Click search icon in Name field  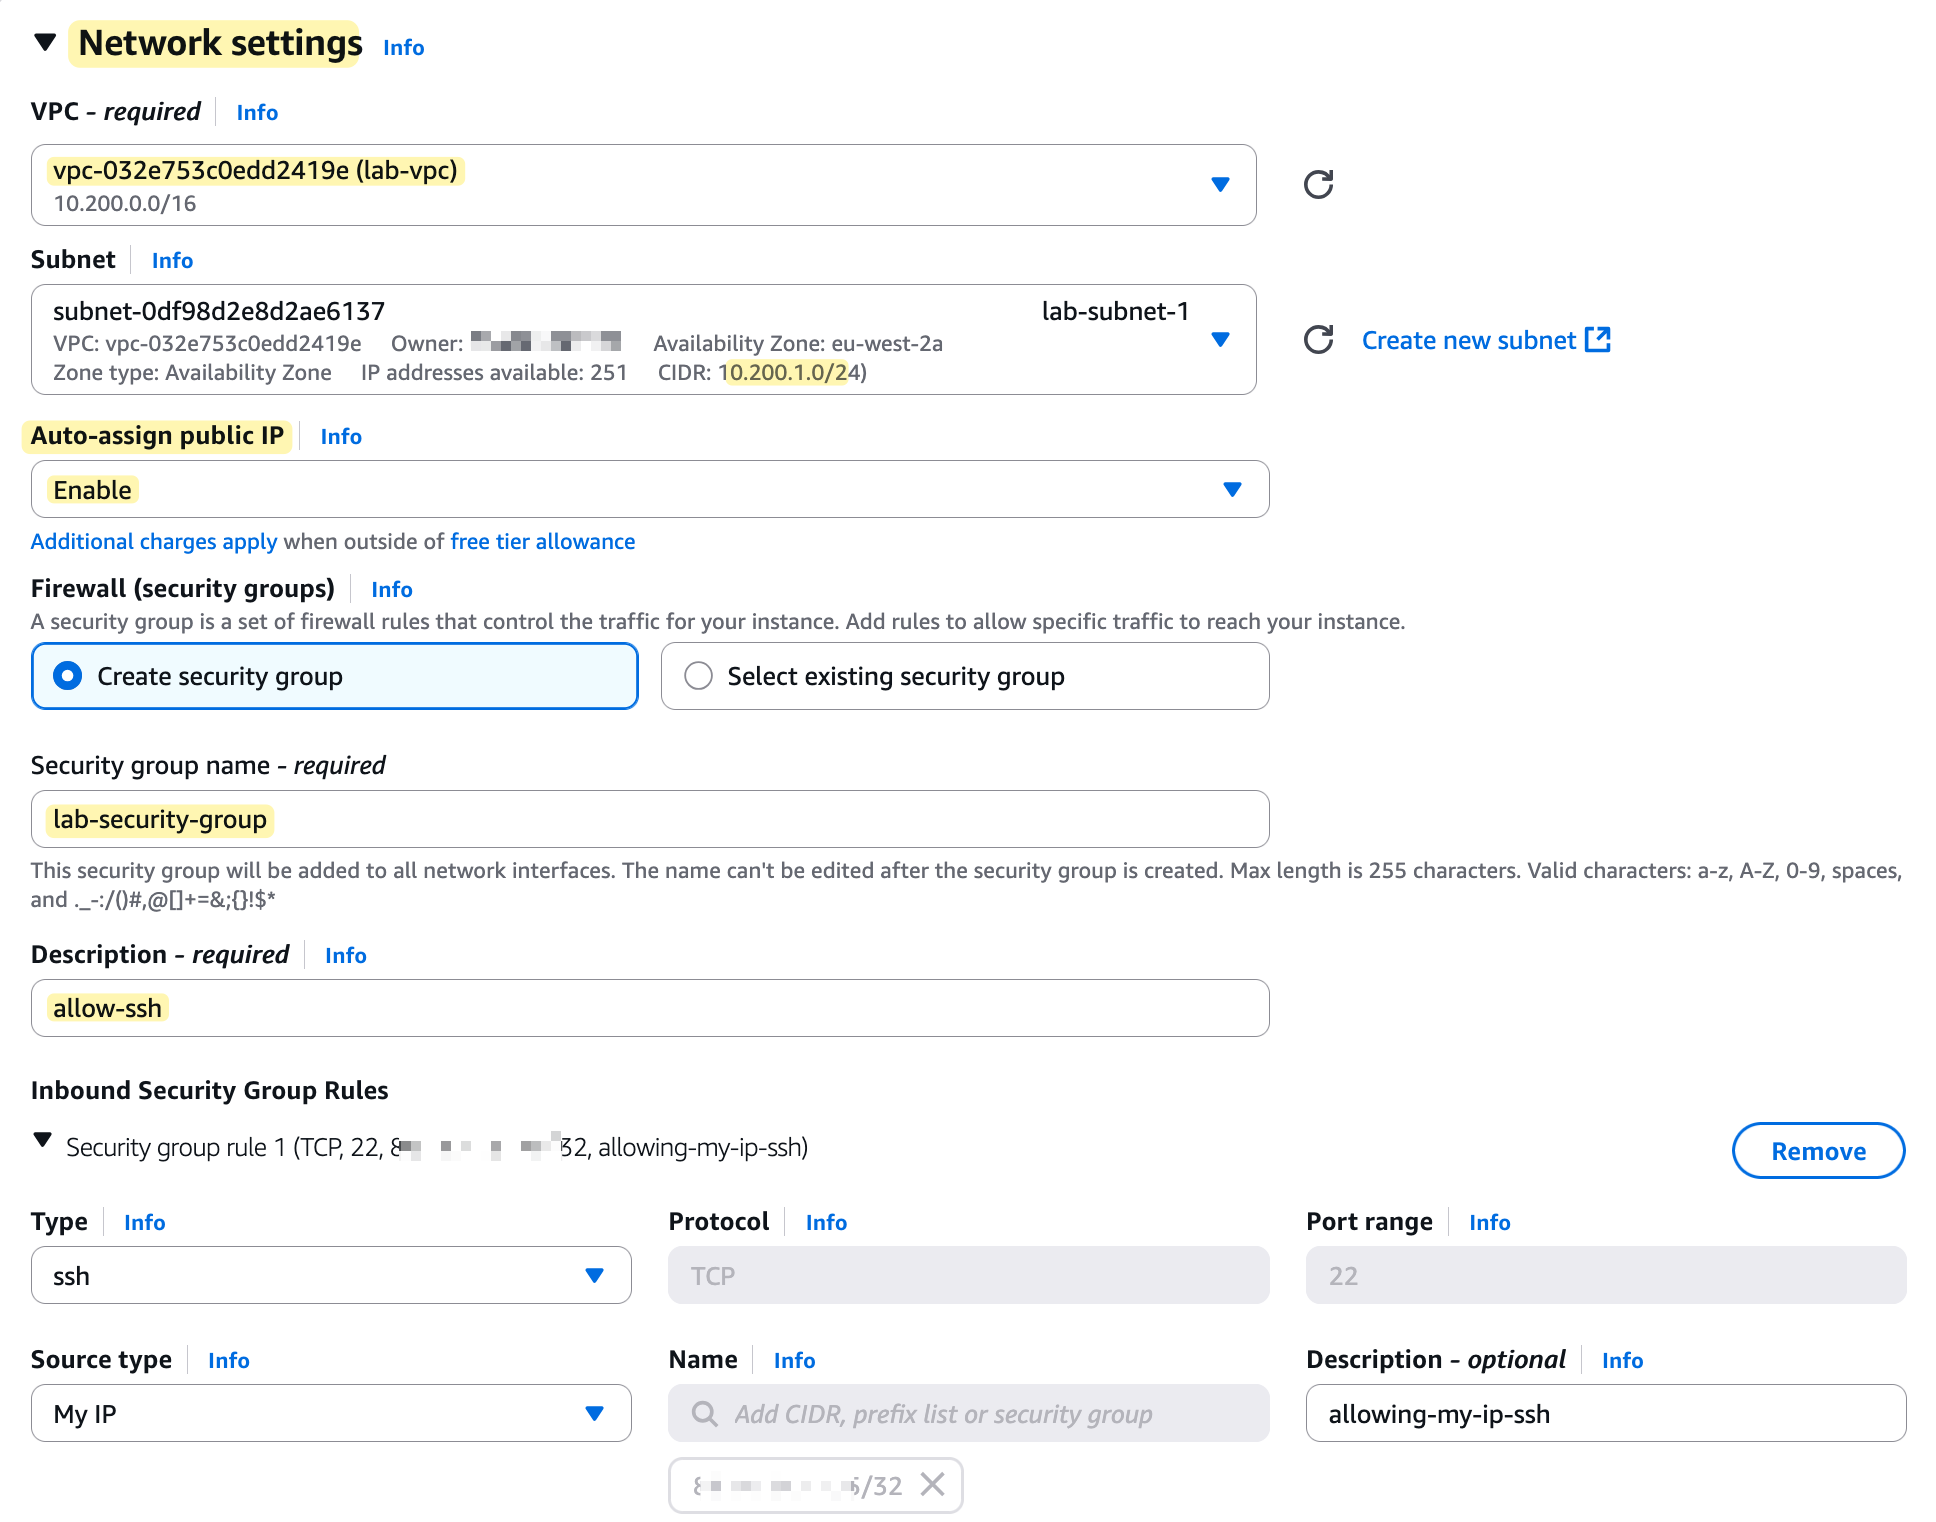[x=705, y=1413]
